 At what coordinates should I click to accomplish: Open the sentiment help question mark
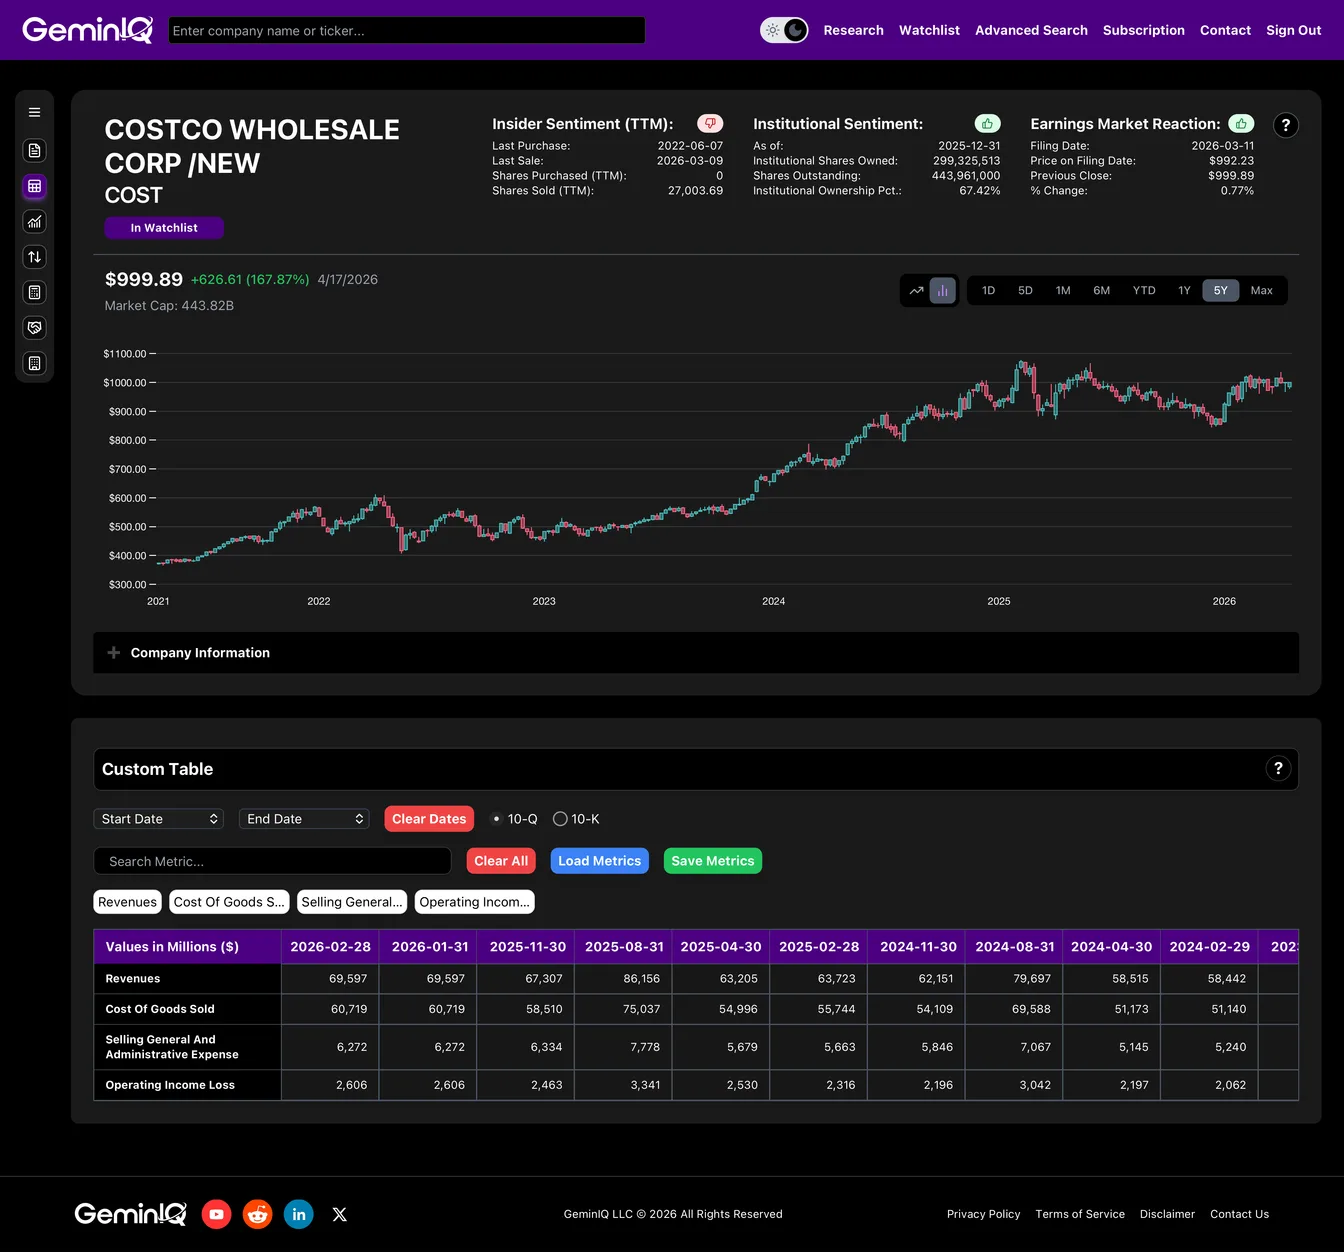point(1286,125)
